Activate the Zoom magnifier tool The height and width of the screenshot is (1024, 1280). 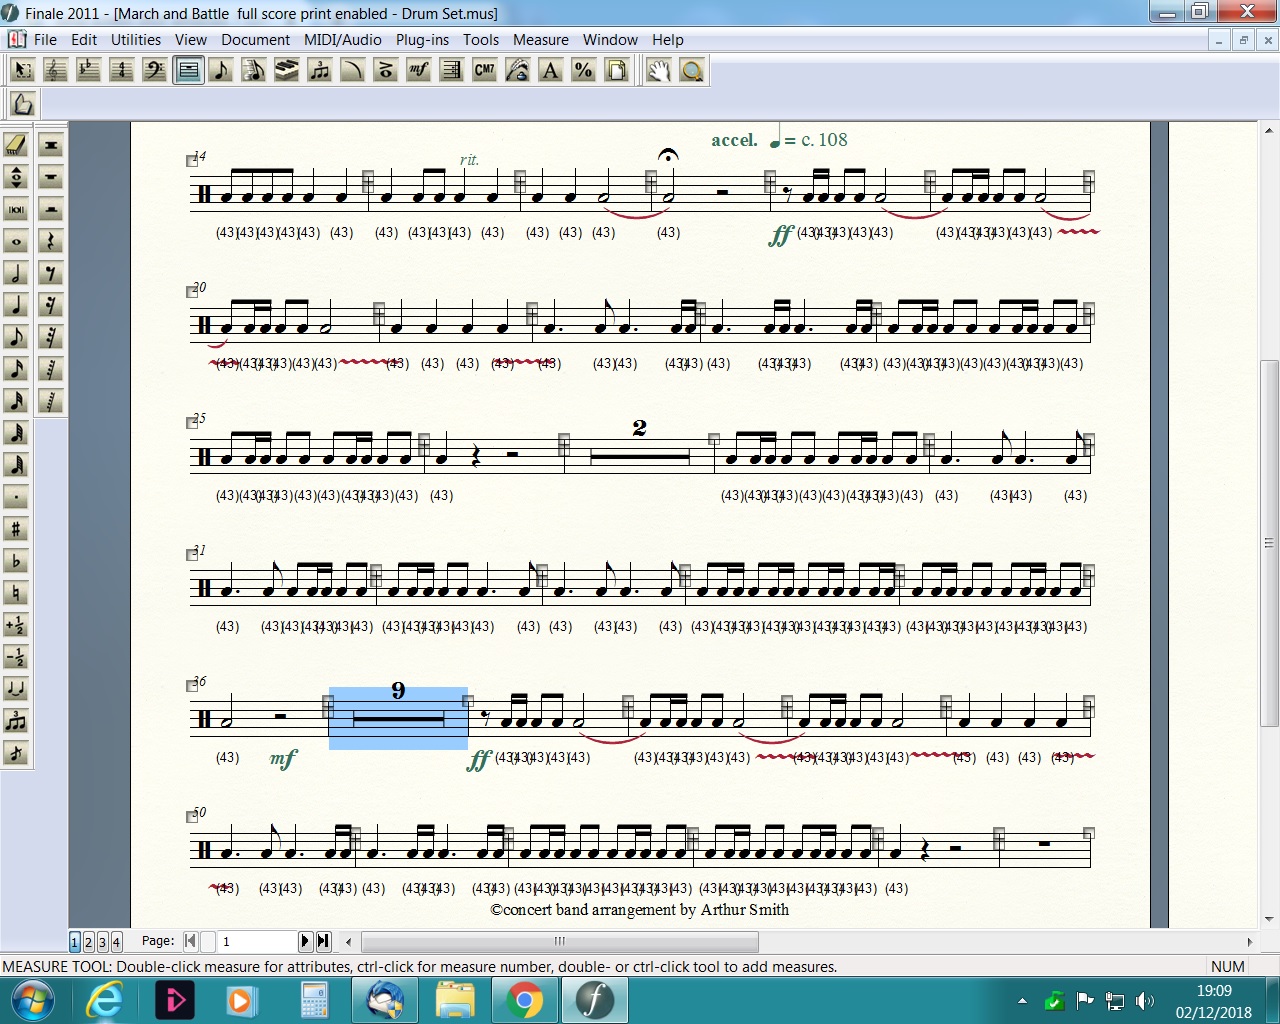click(x=691, y=70)
